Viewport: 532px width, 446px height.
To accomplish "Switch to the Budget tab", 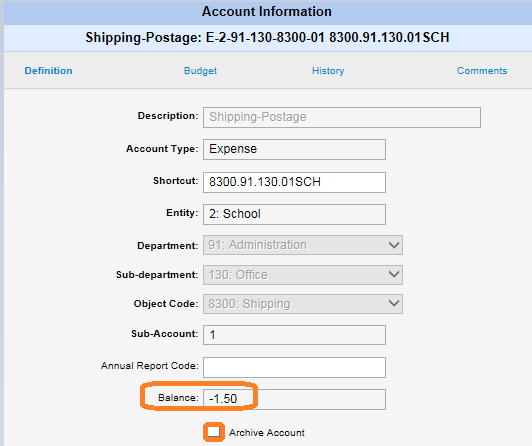I will pyautogui.click(x=200, y=71).
